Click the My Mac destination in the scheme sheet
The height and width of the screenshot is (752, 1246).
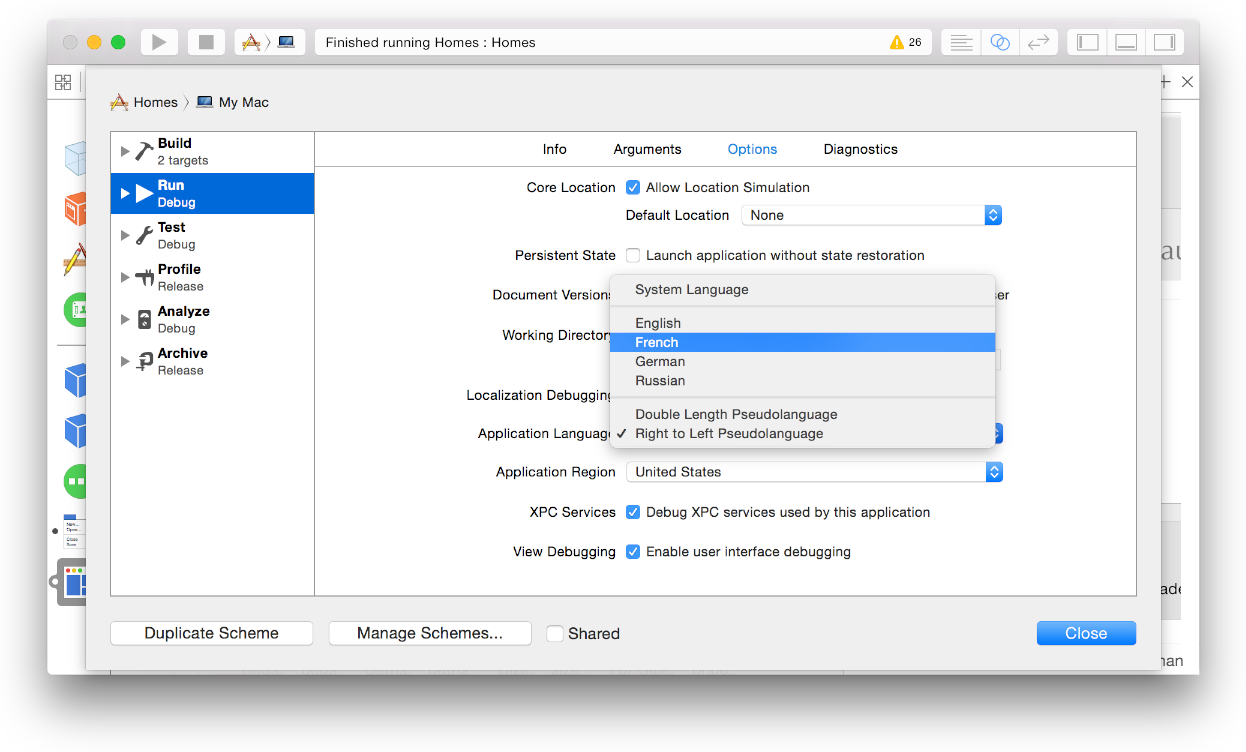232,102
